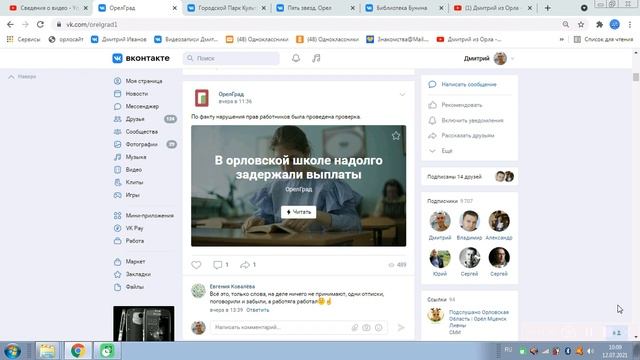Open Подслушано Орловская Область link
This screenshot has height=360, width=640.
pyautogui.click(x=478, y=318)
